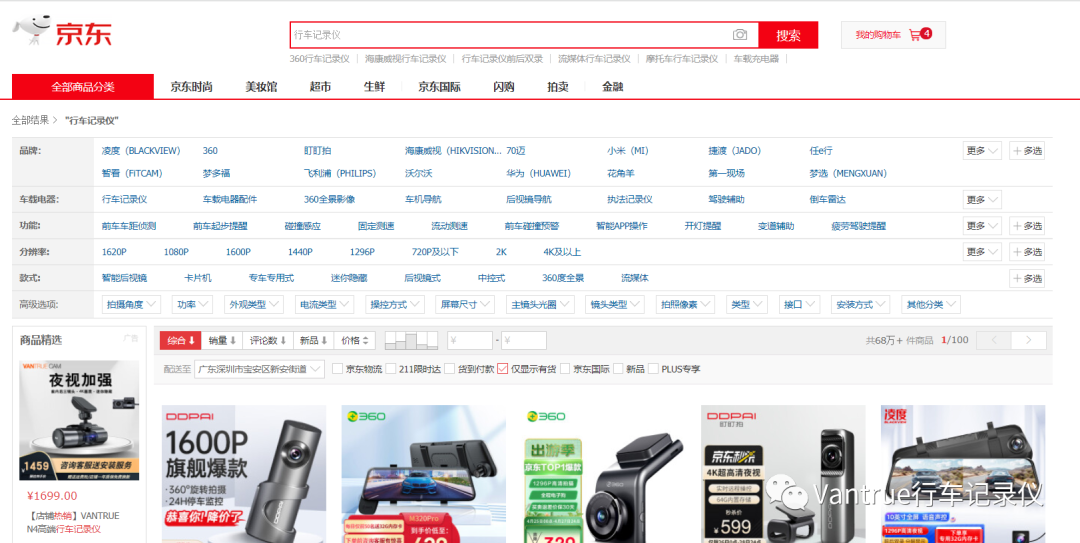
Task: Click 我的购物车 button
Action: coord(893,34)
